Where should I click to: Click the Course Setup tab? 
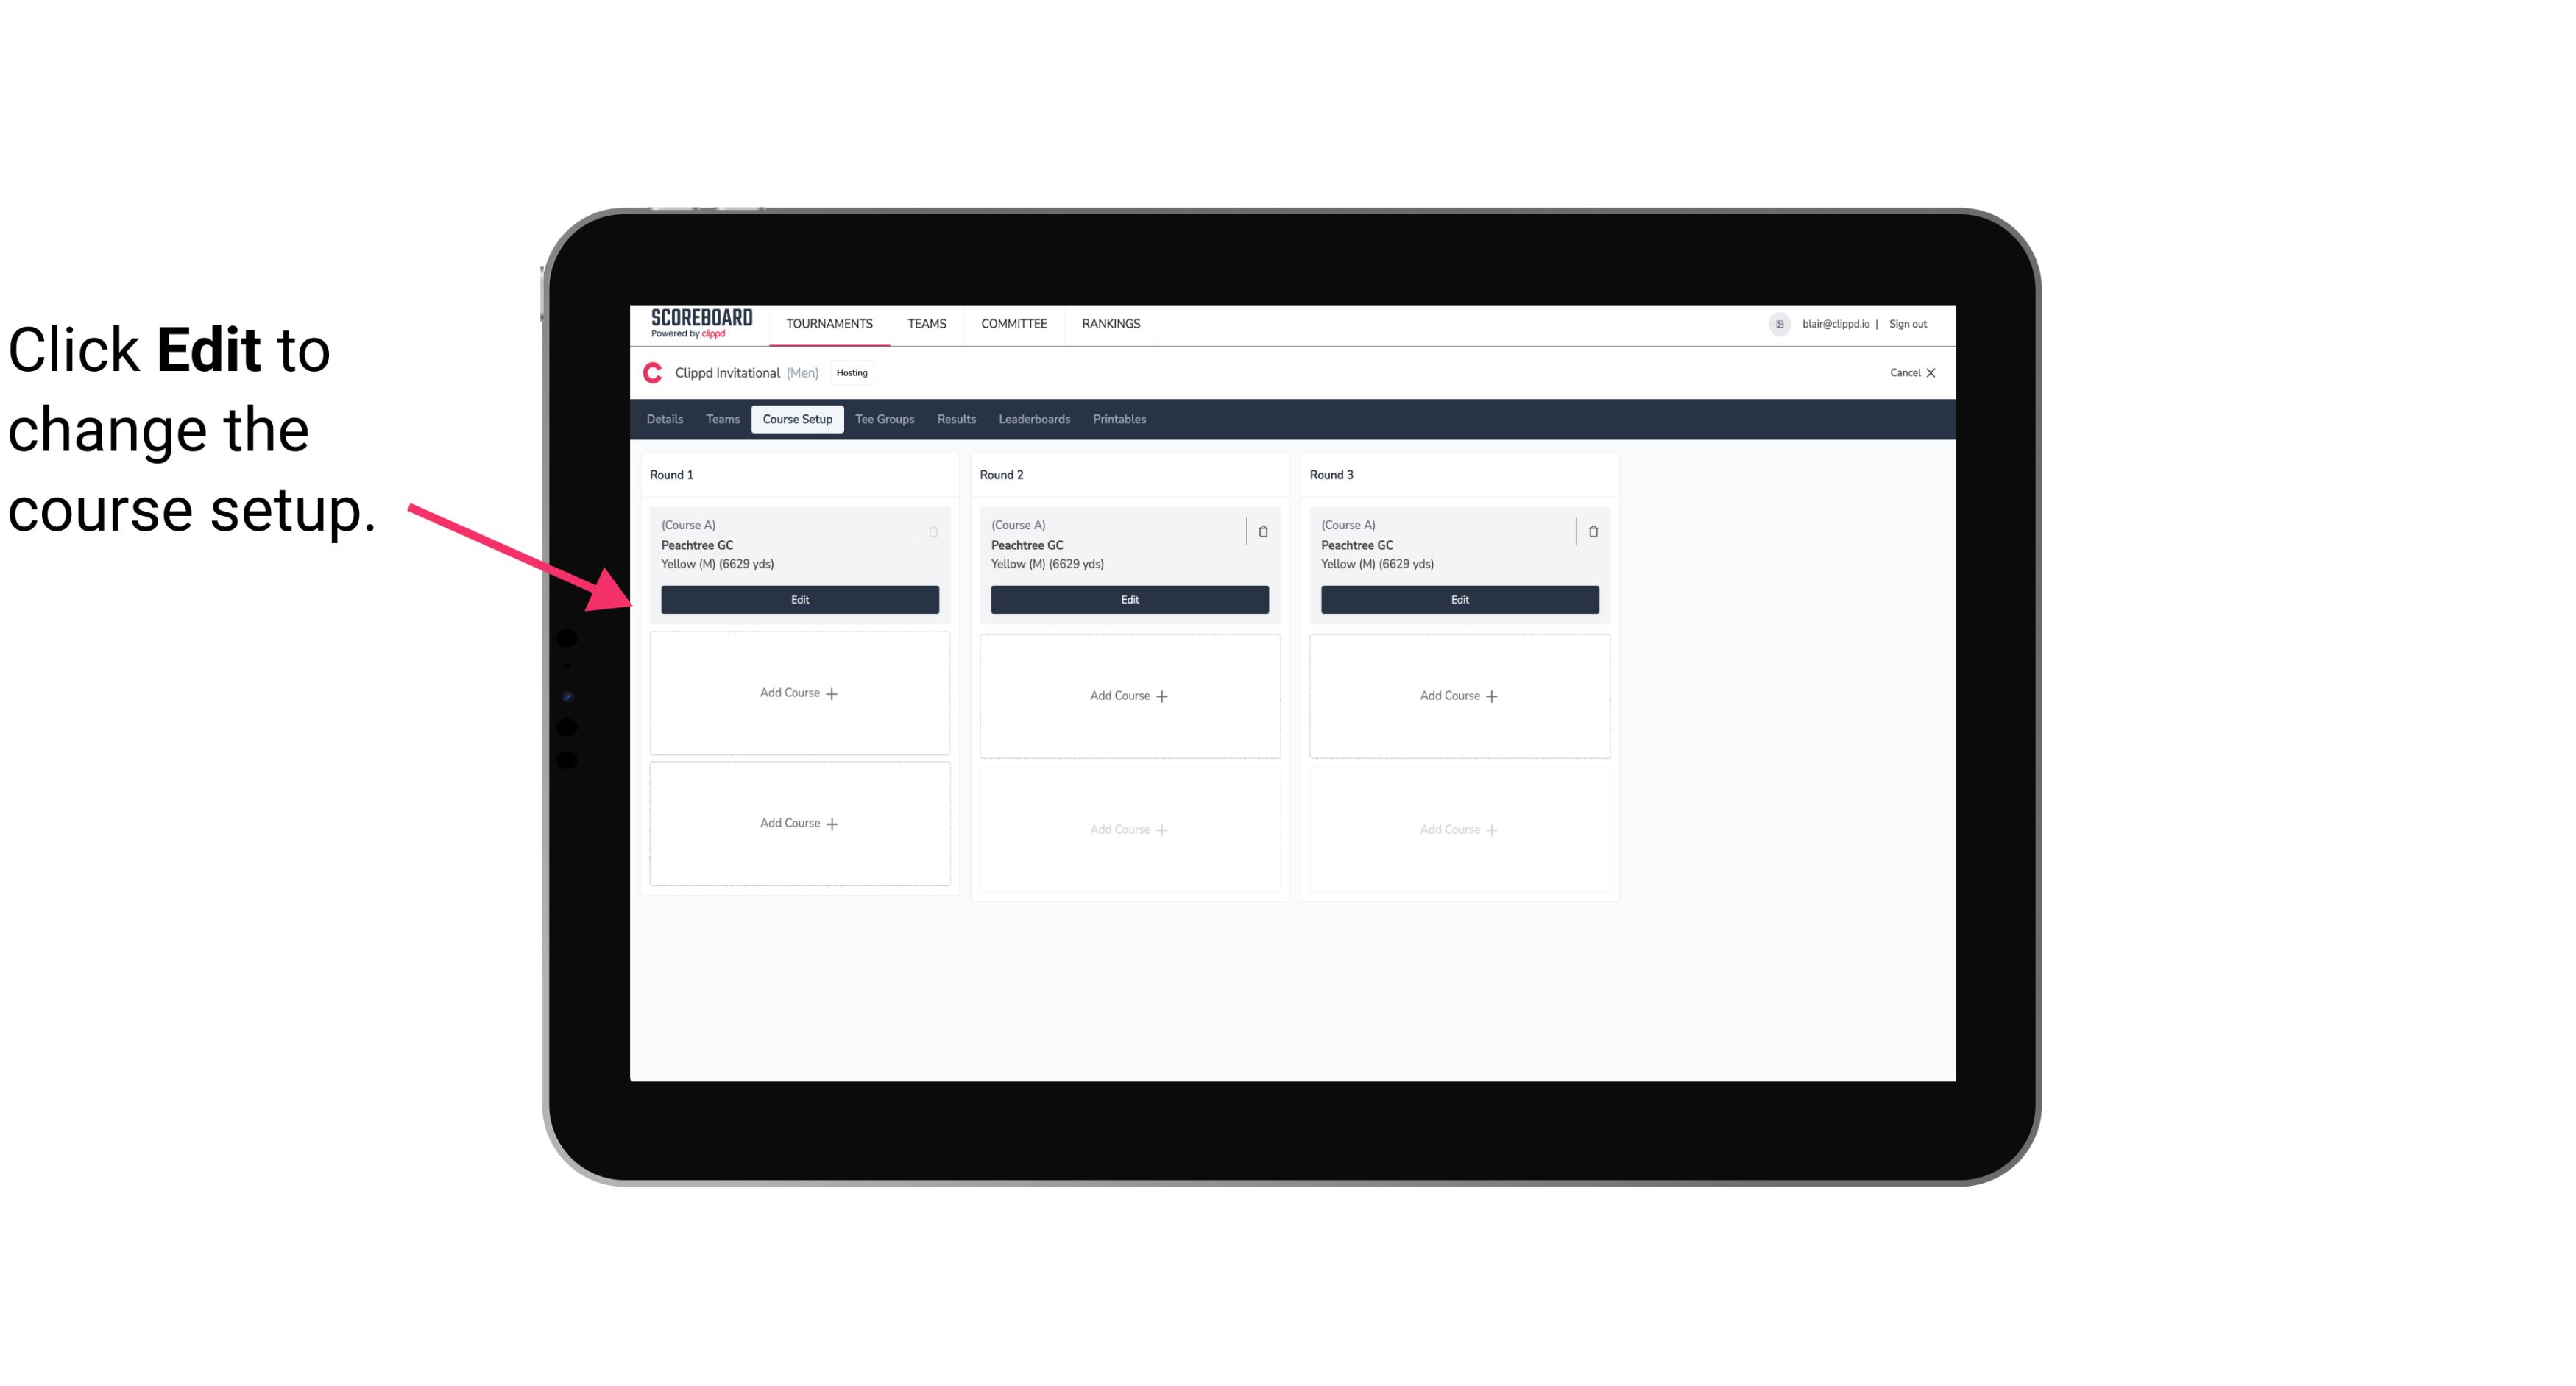tap(796, 420)
